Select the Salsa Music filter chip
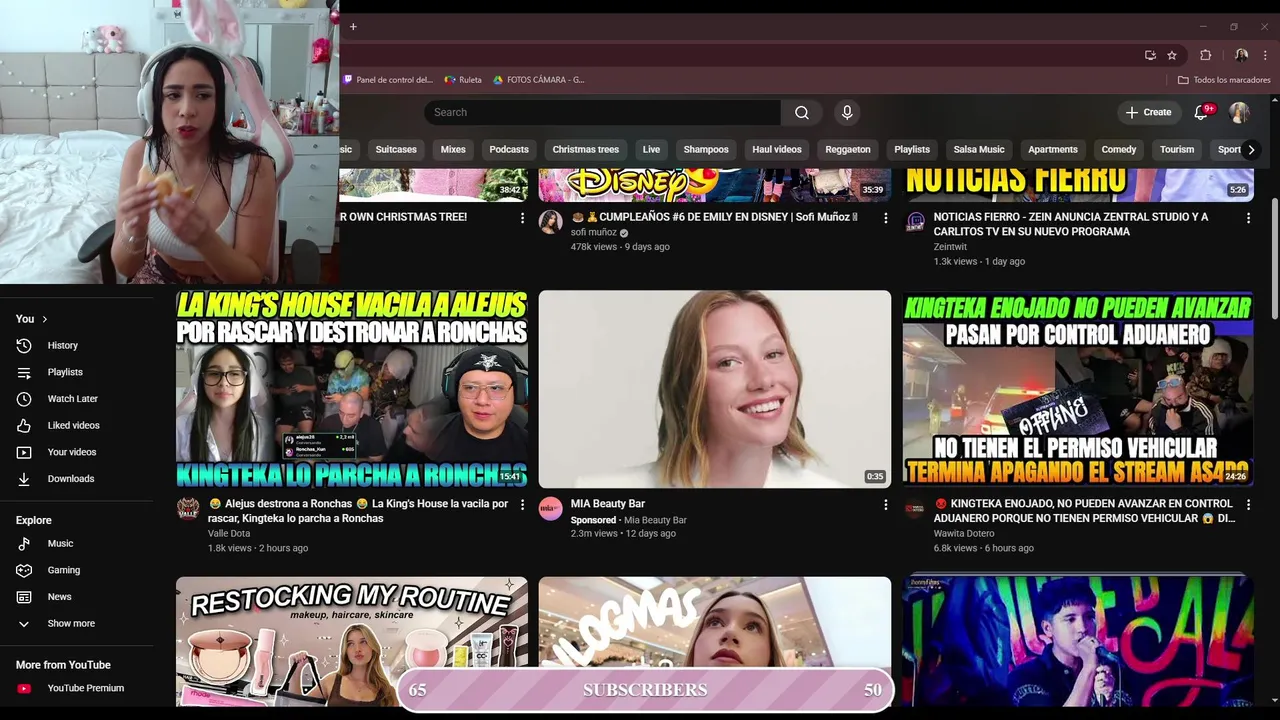Viewport: 1280px width, 720px height. 979,150
